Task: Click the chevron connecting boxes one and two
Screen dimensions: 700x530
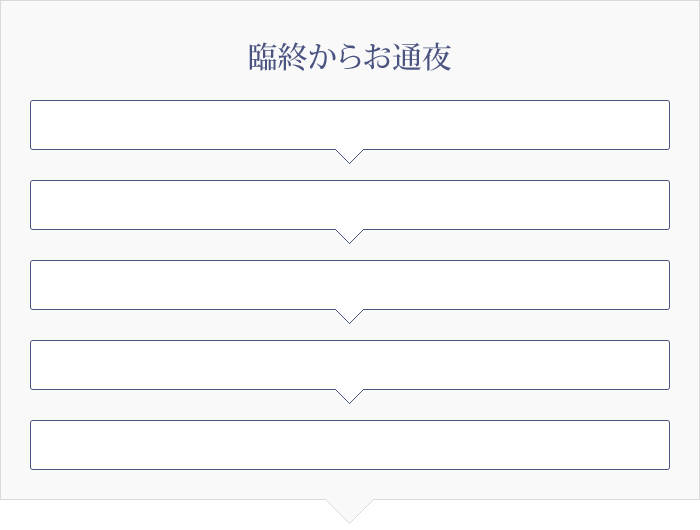Action: (x=350, y=156)
